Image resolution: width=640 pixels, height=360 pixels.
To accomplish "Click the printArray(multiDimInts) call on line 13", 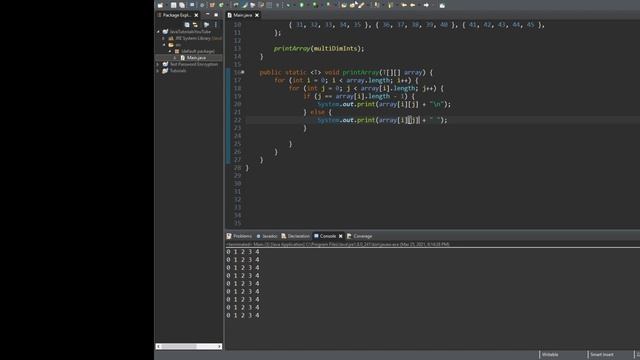I will [318, 48].
